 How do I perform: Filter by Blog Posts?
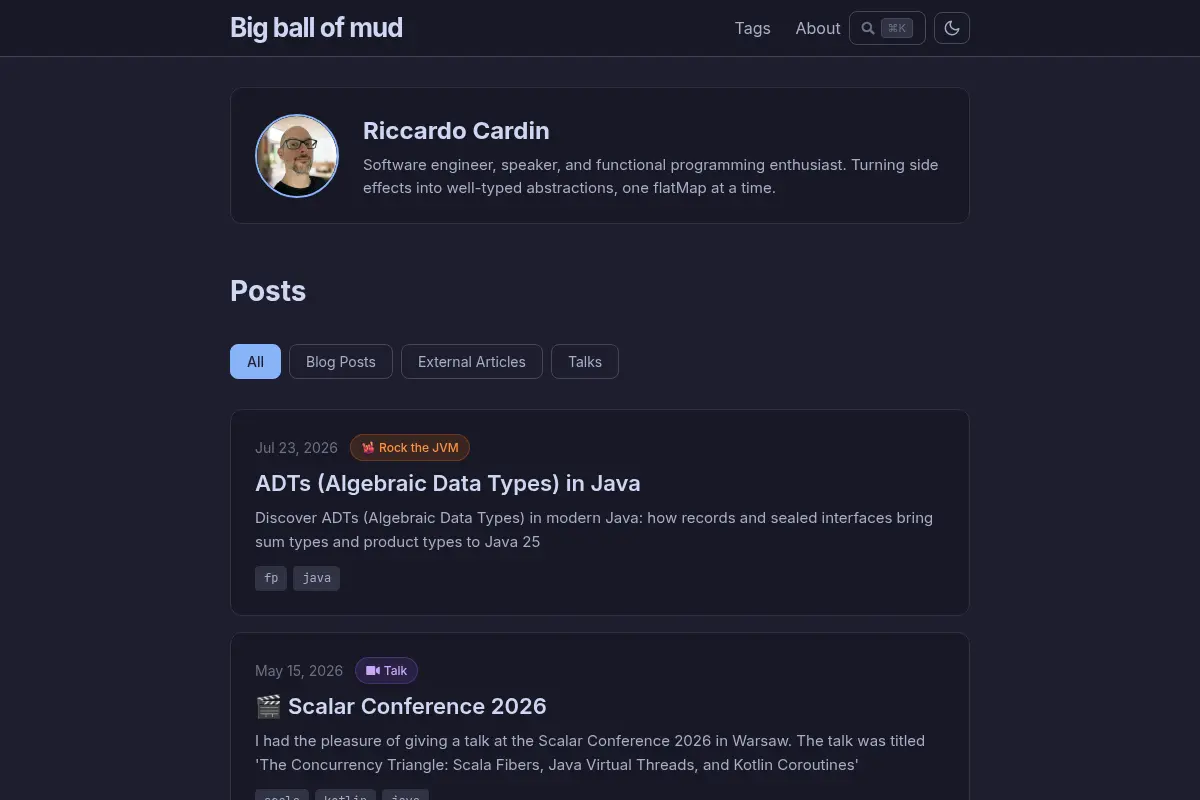[341, 362]
